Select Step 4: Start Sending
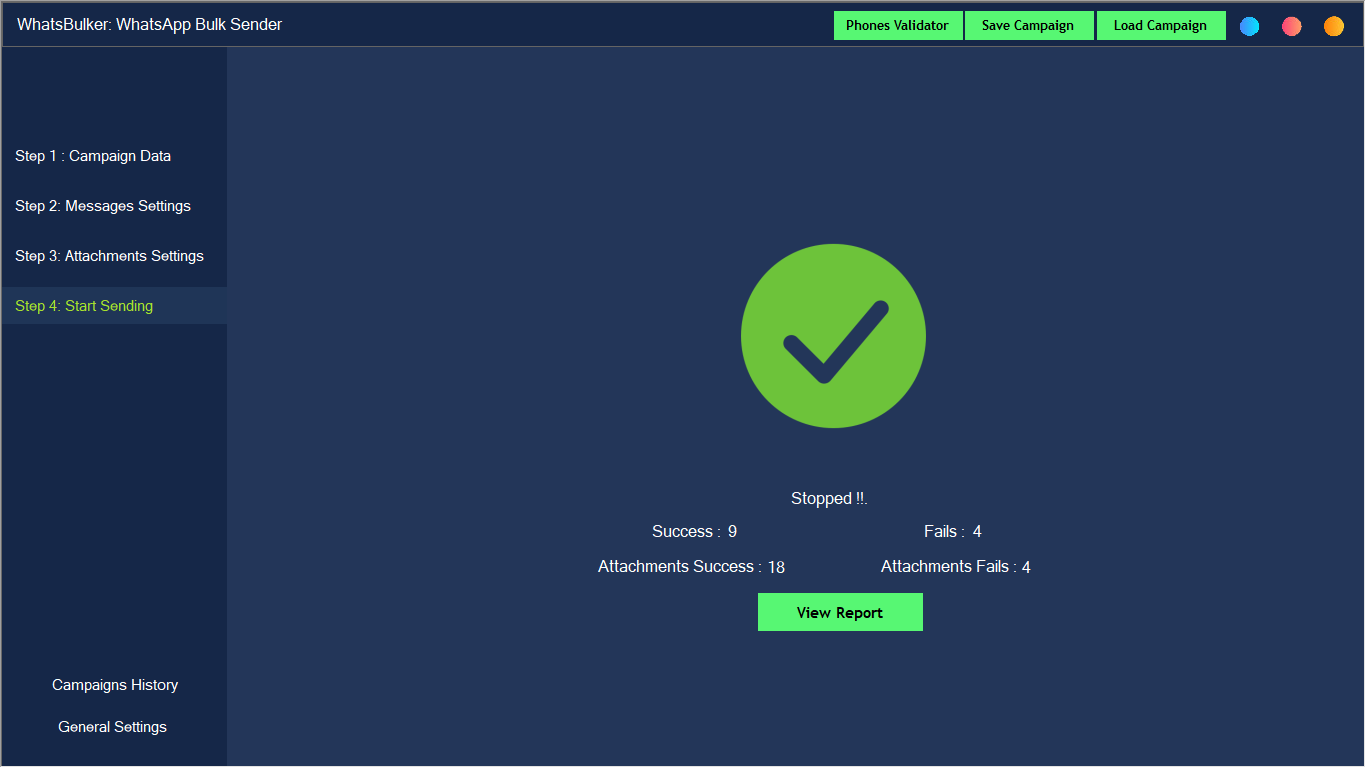 click(114, 306)
